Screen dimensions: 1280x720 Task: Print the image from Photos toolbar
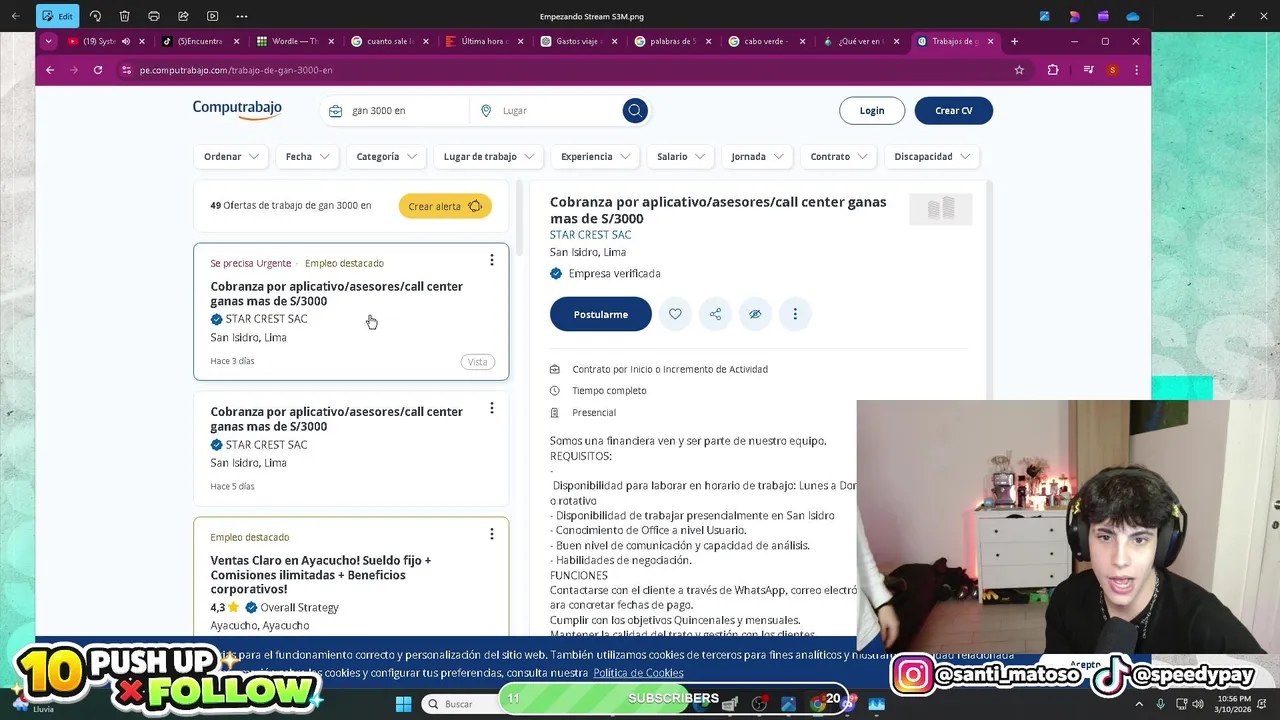(x=154, y=16)
